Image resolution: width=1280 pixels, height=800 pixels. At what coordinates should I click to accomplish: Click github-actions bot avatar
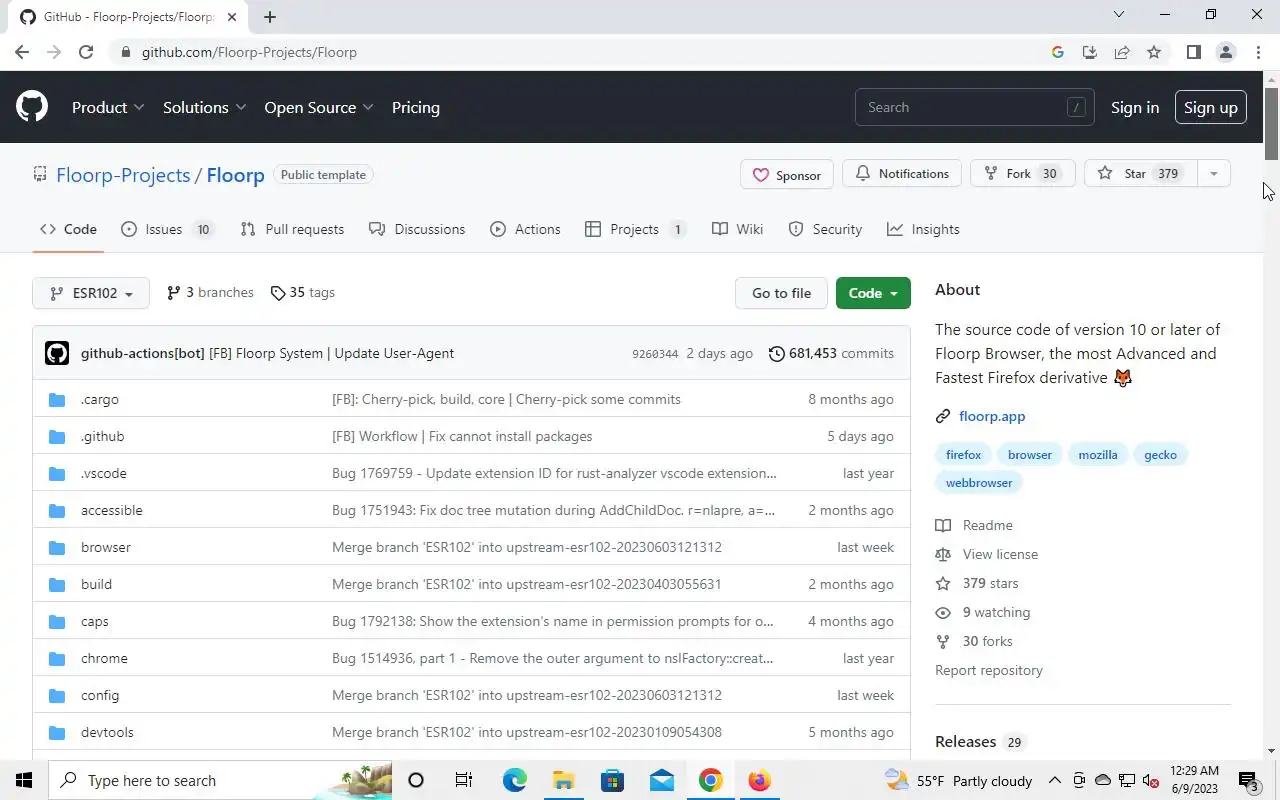click(57, 353)
